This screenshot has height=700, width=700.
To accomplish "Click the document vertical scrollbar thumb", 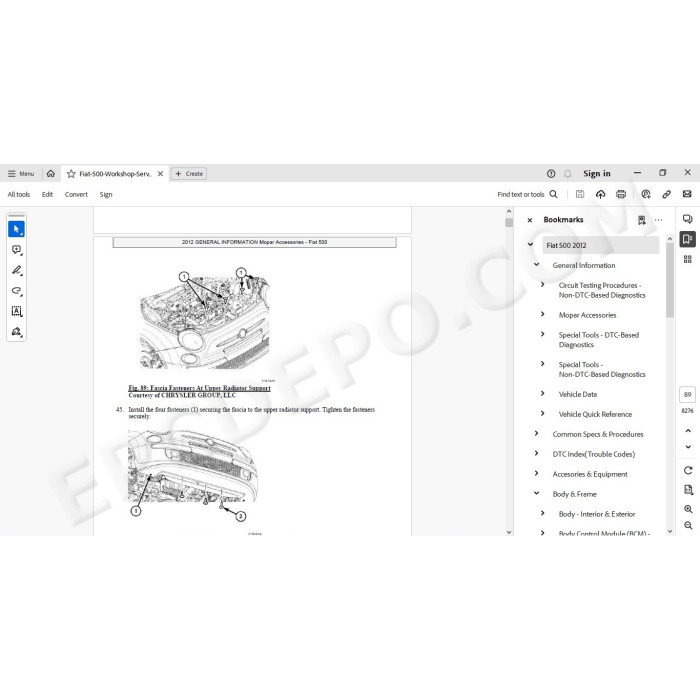I will point(509,222).
